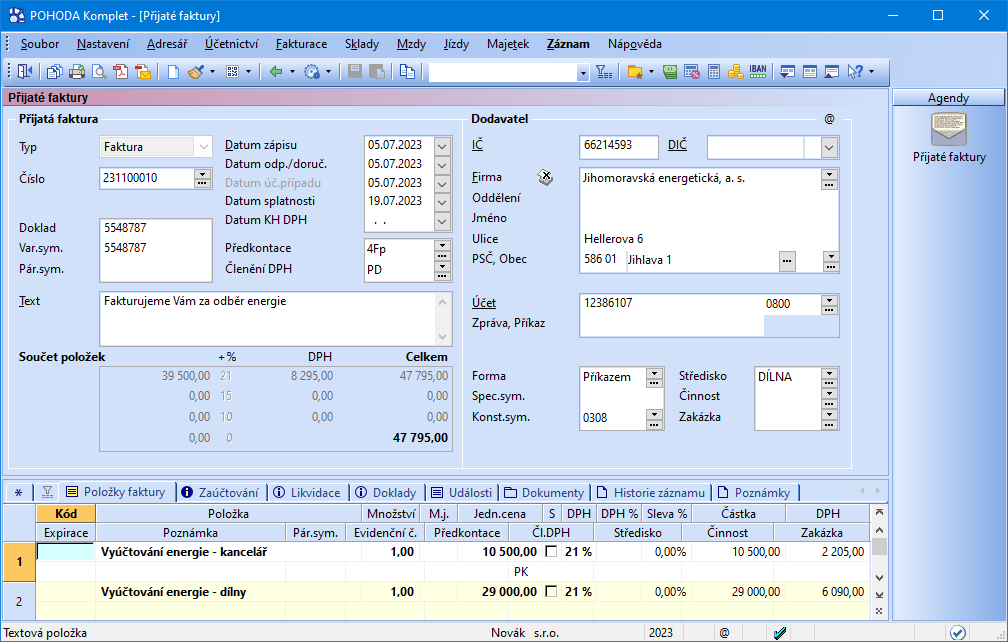This screenshot has width=1008, height=642.
Task: Click the IČ link label
Action: (477, 145)
